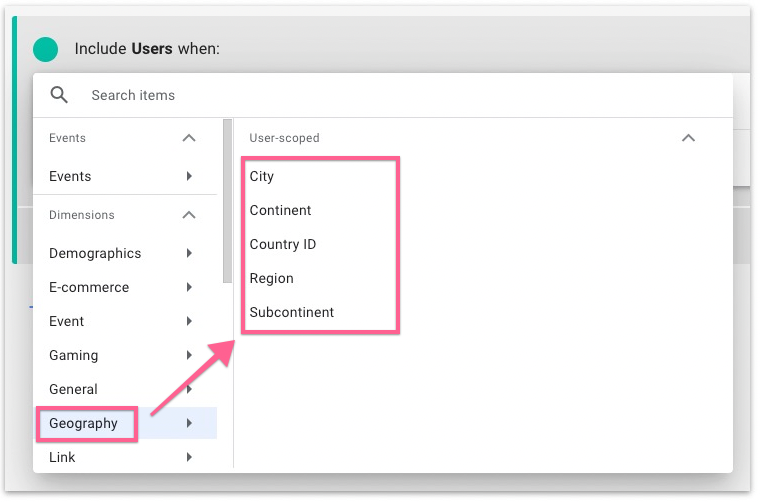The image size is (760, 502).
Task: Click the search magnifier icon
Action: click(x=59, y=95)
